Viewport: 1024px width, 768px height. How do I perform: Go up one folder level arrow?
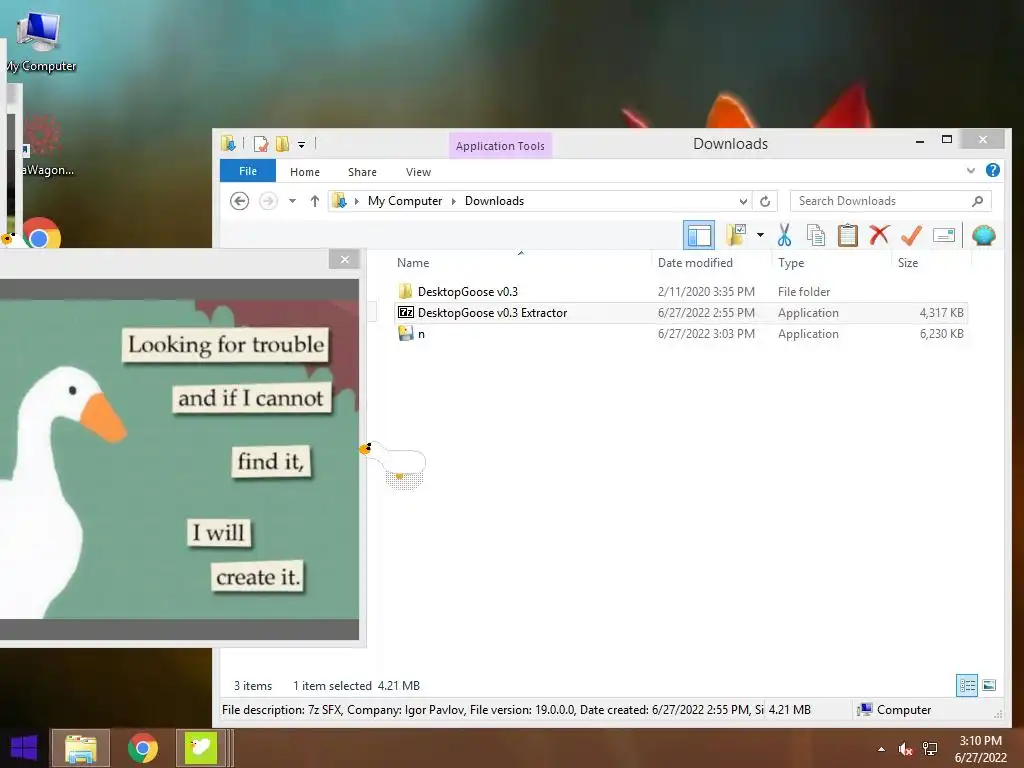pyautogui.click(x=315, y=201)
